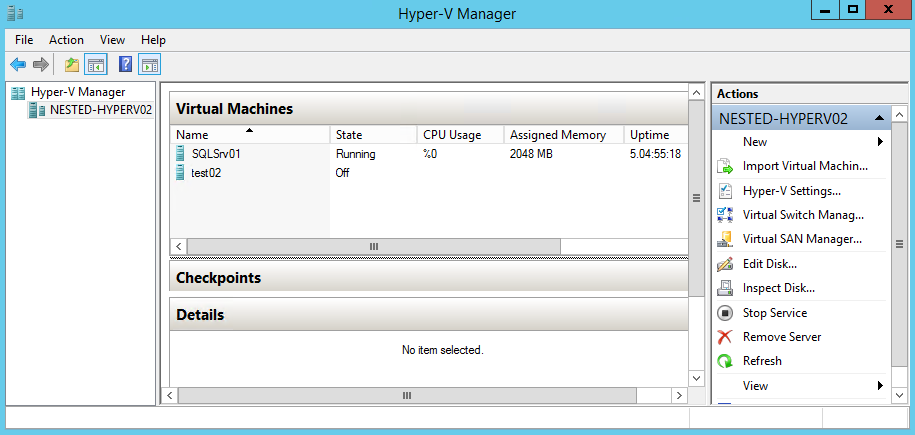915x435 pixels.
Task: Expand the View submenu arrow in Actions
Action: [x=880, y=385]
